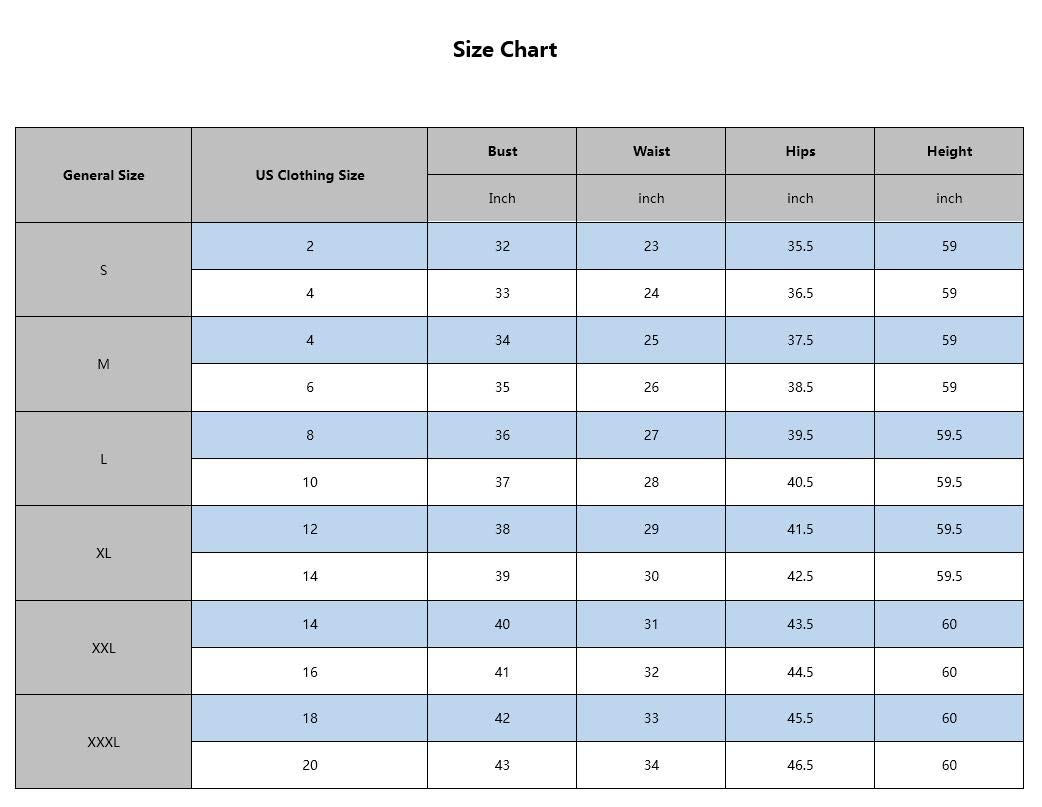
Task: Select the US Clothing Size header
Action: pyautogui.click(x=309, y=175)
